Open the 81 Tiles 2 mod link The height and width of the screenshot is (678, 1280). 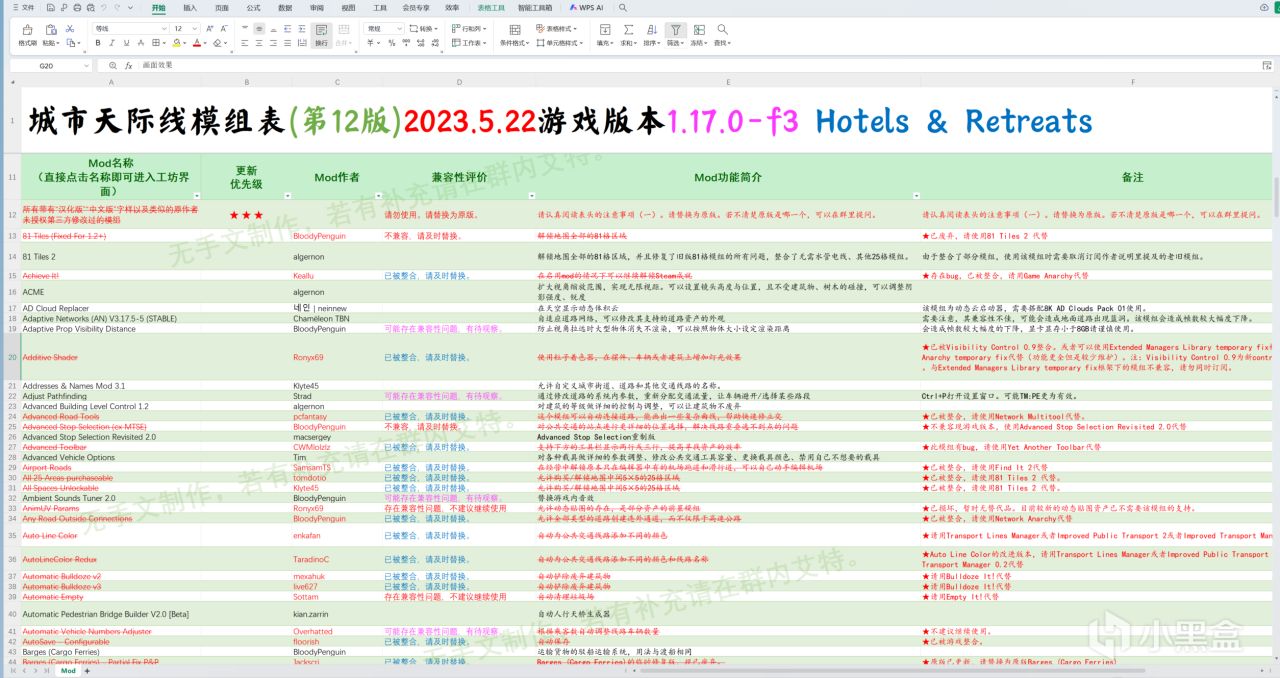[x=39, y=257]
